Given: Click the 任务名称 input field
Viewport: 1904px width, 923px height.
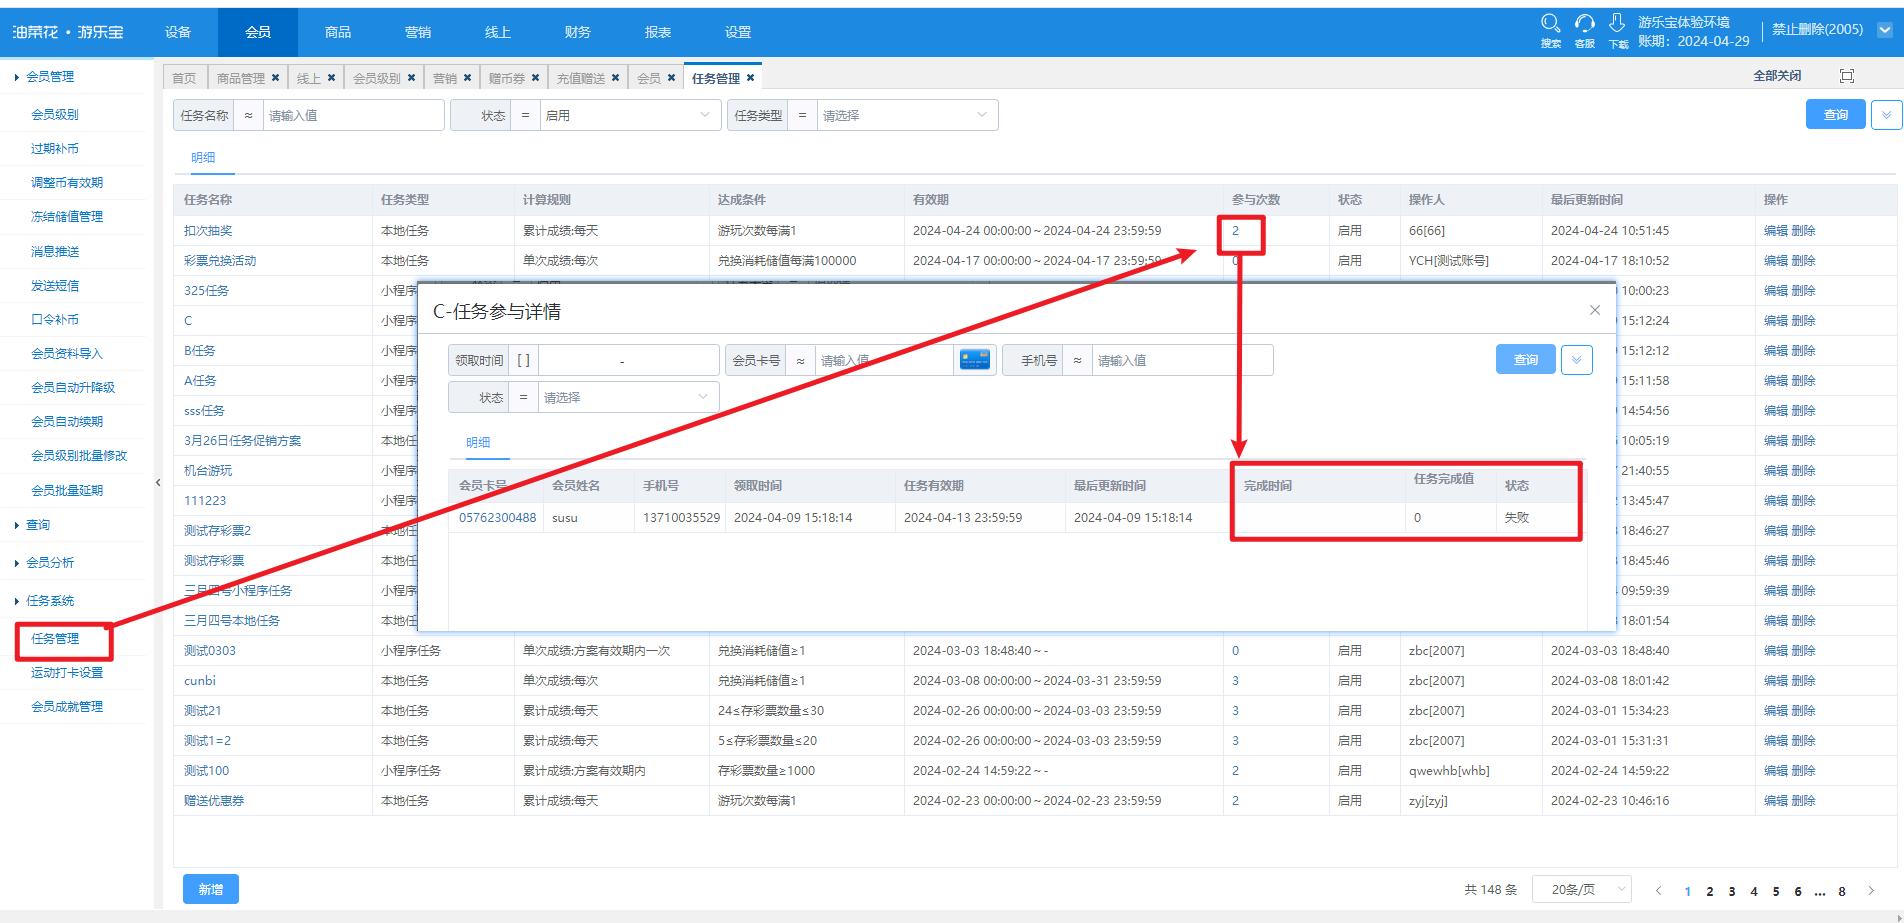Looking at the screenshot, I should (353, 115).
